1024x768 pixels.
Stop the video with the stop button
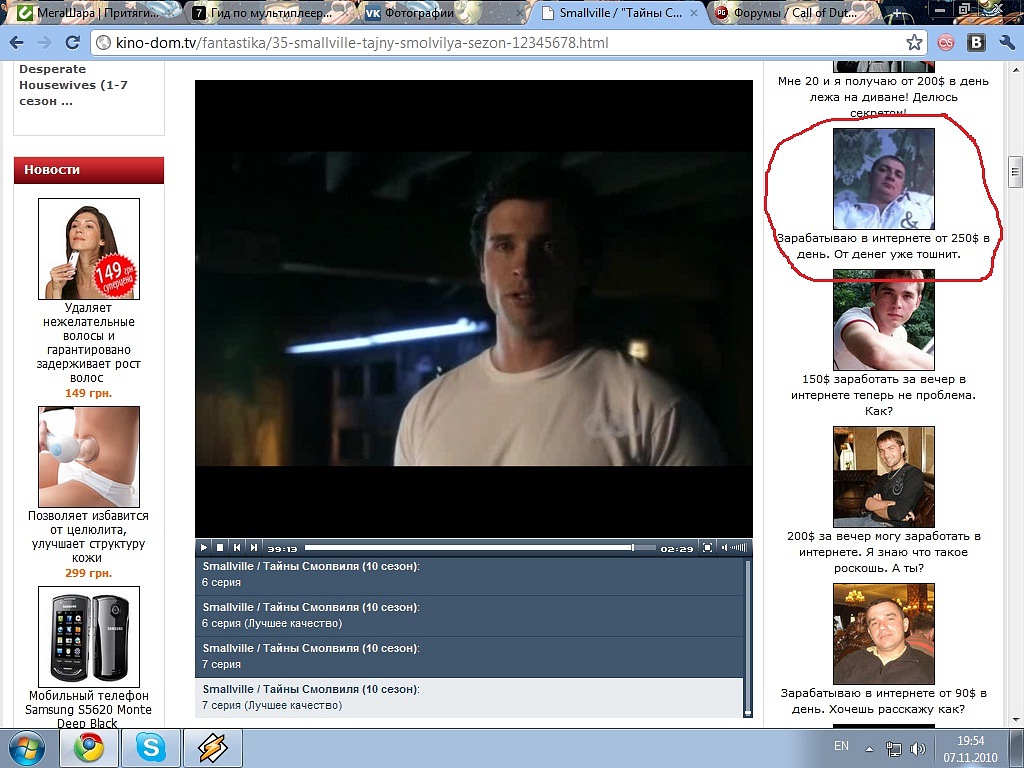click(x=220, y=548)
